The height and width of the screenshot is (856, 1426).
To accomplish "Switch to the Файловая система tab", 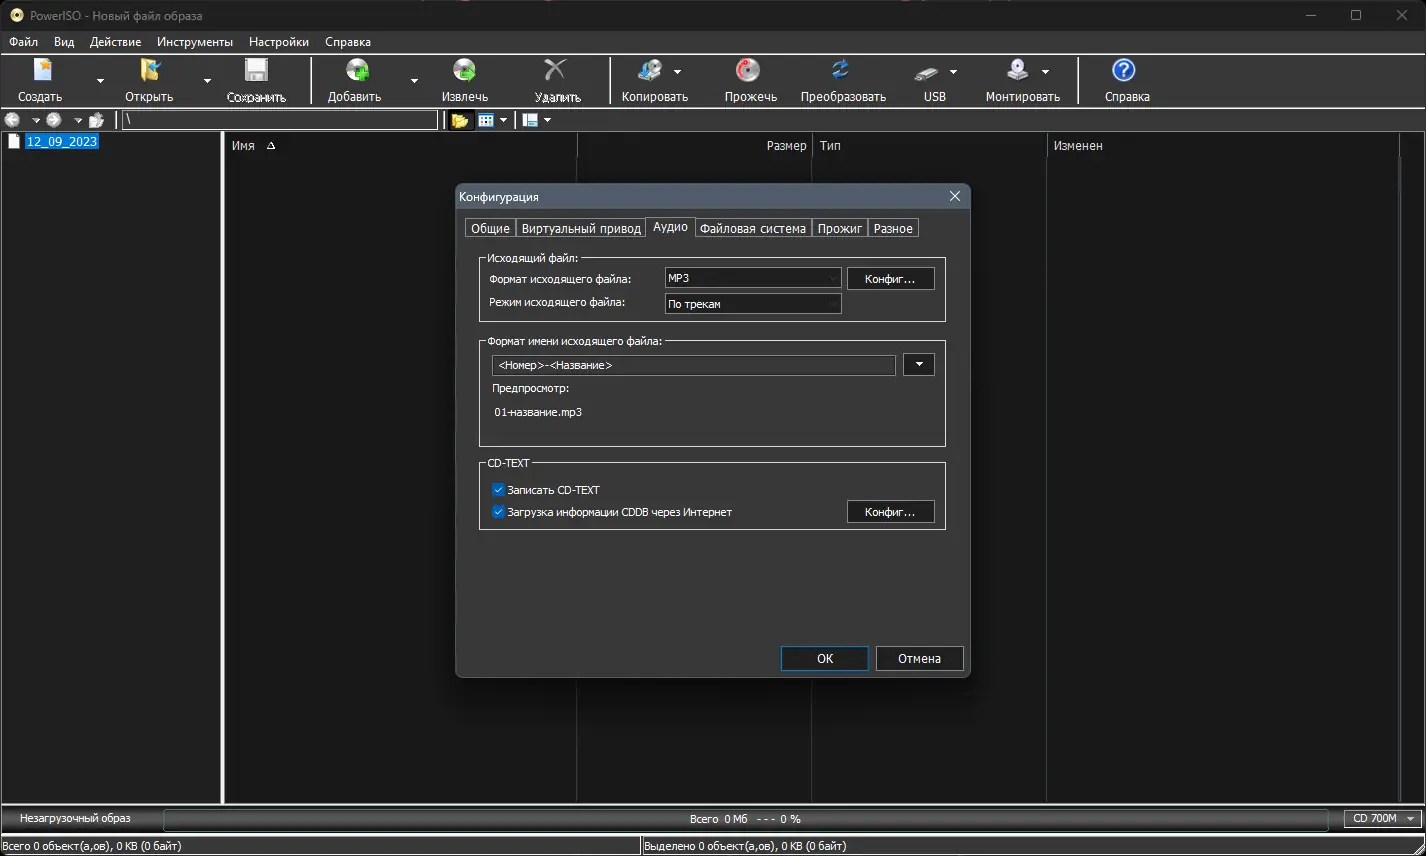I will click(x=753, y=228).
